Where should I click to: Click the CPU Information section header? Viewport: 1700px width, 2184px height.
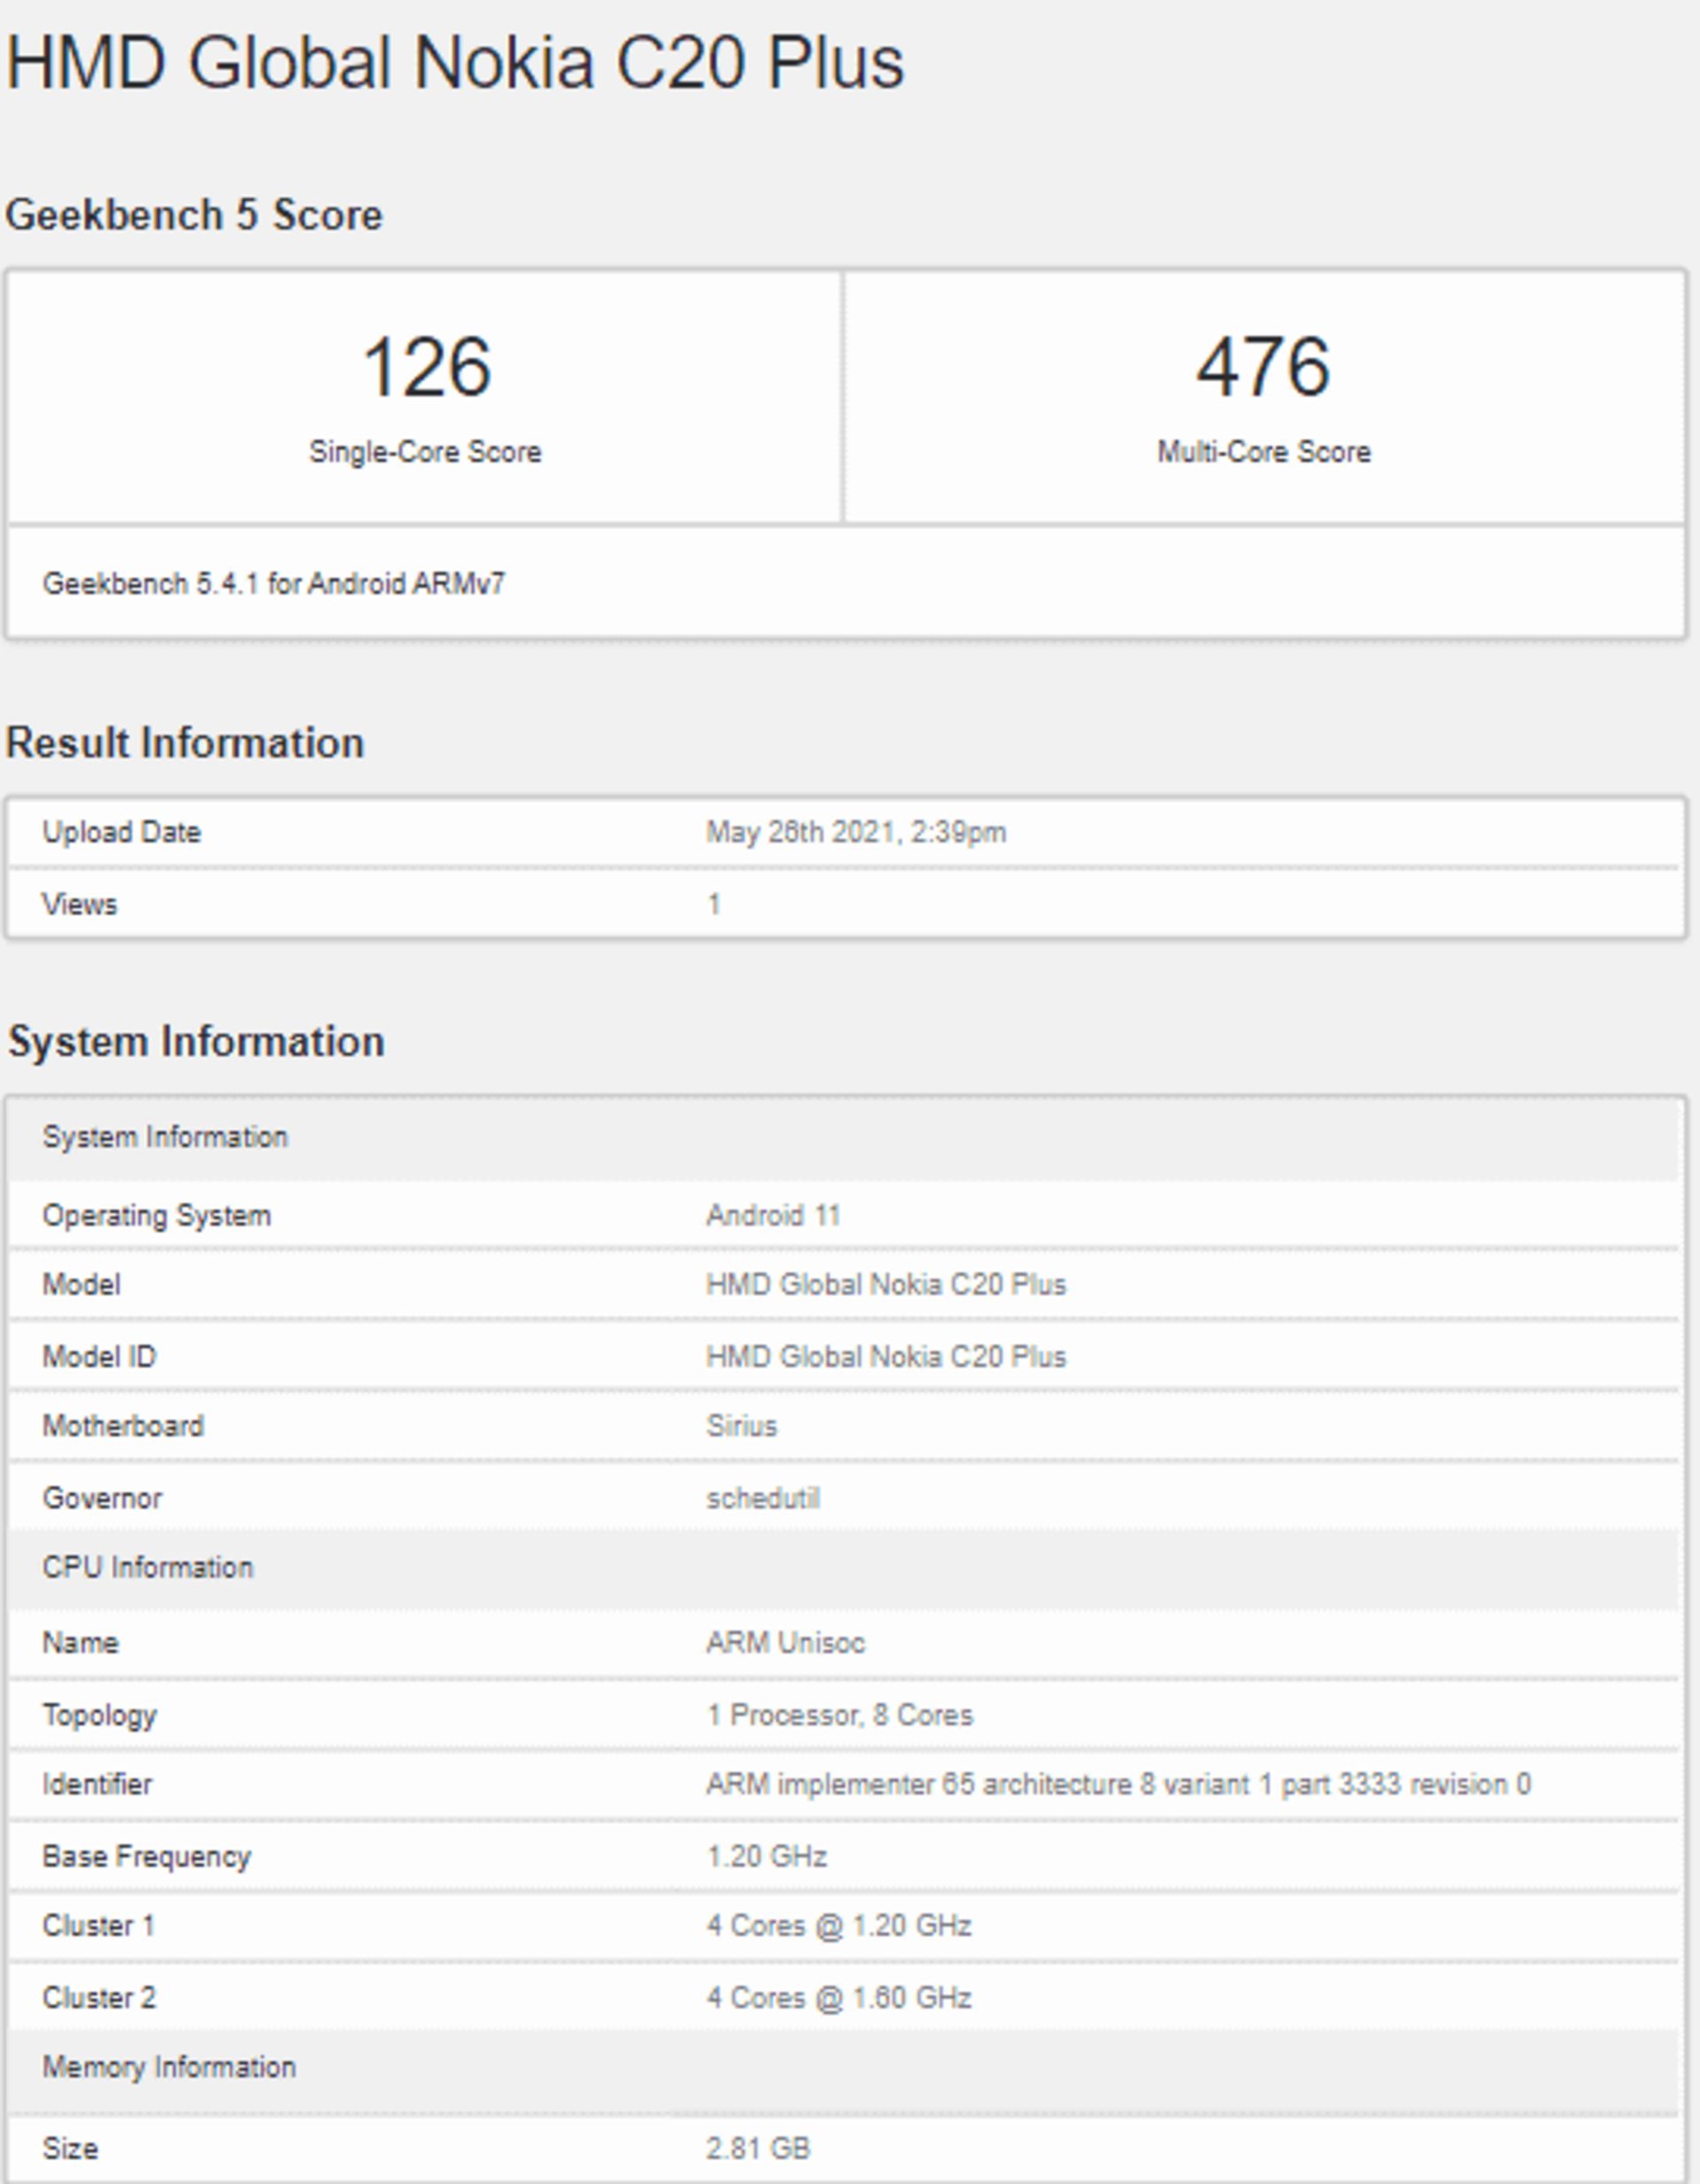[x=148, y=1567]
